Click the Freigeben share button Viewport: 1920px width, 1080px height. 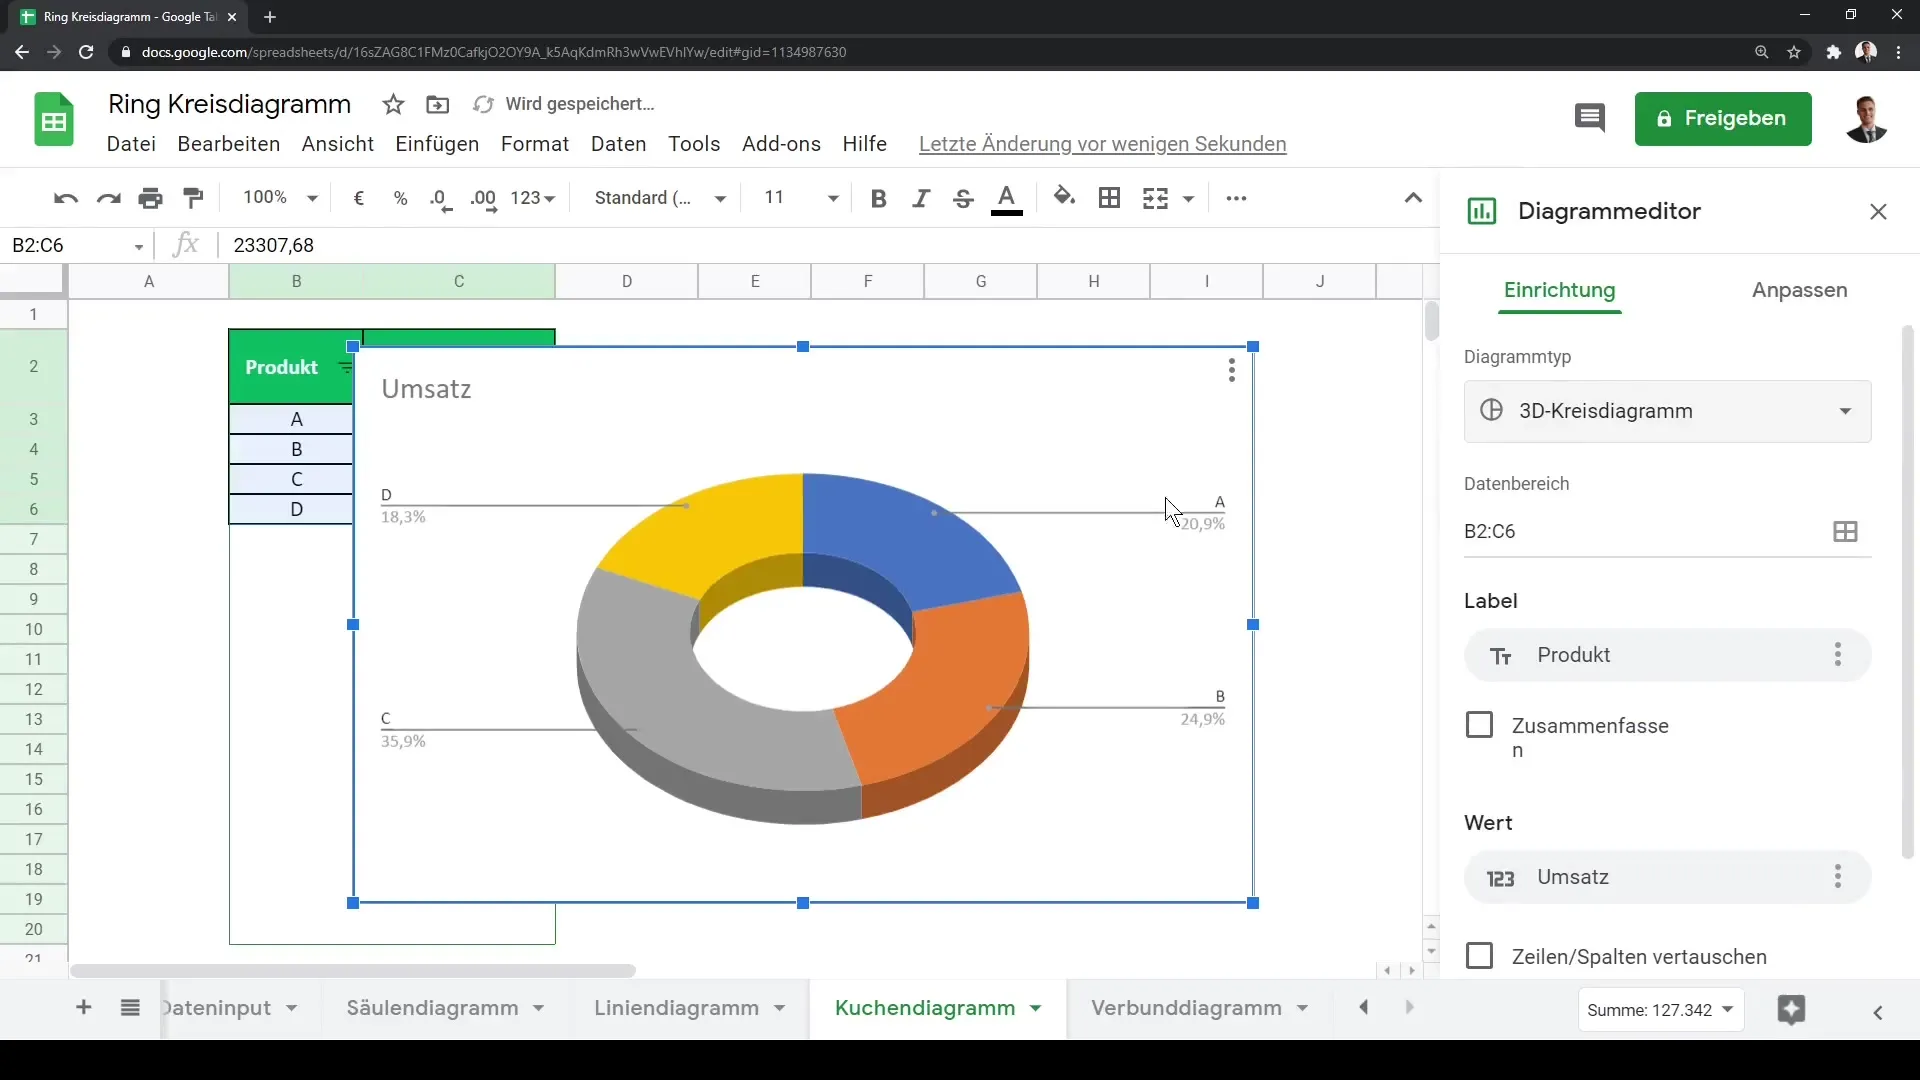pos(1723,119)
